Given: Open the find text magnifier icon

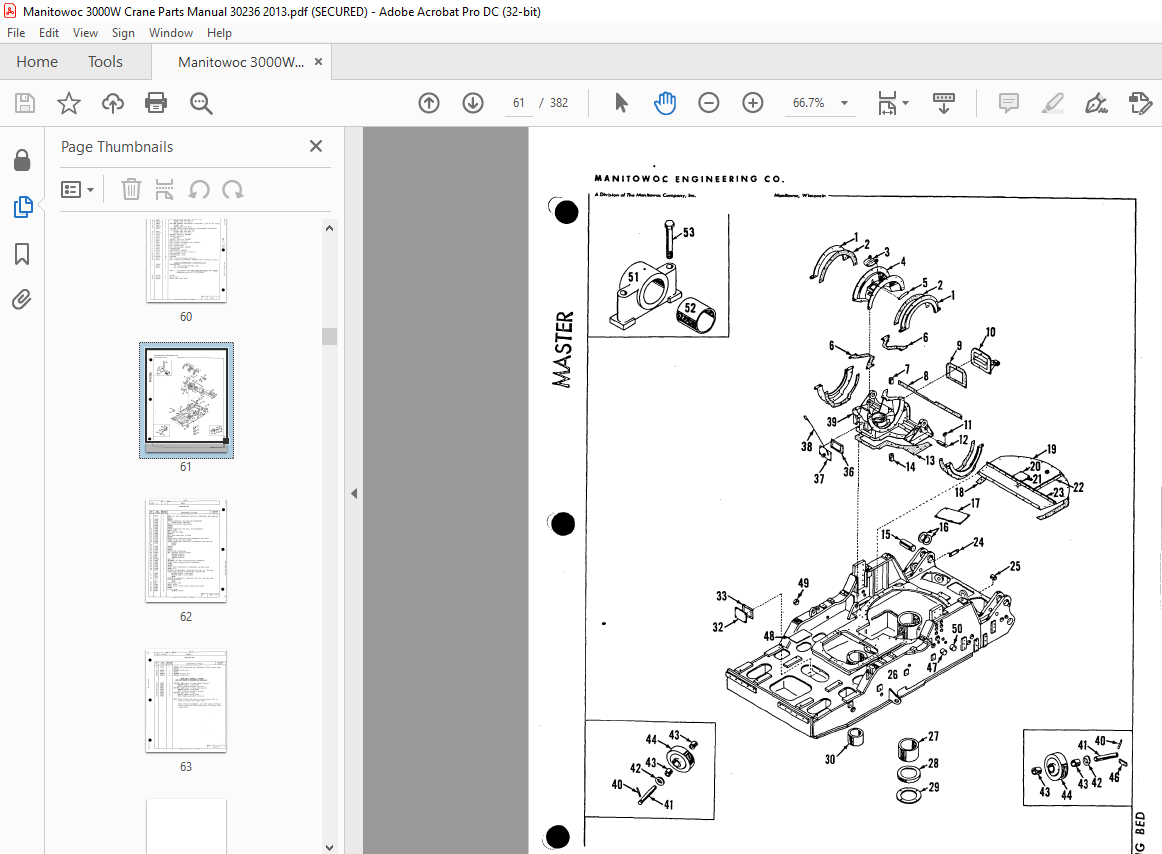Looking at the screenshot, I should pos(201,103).
